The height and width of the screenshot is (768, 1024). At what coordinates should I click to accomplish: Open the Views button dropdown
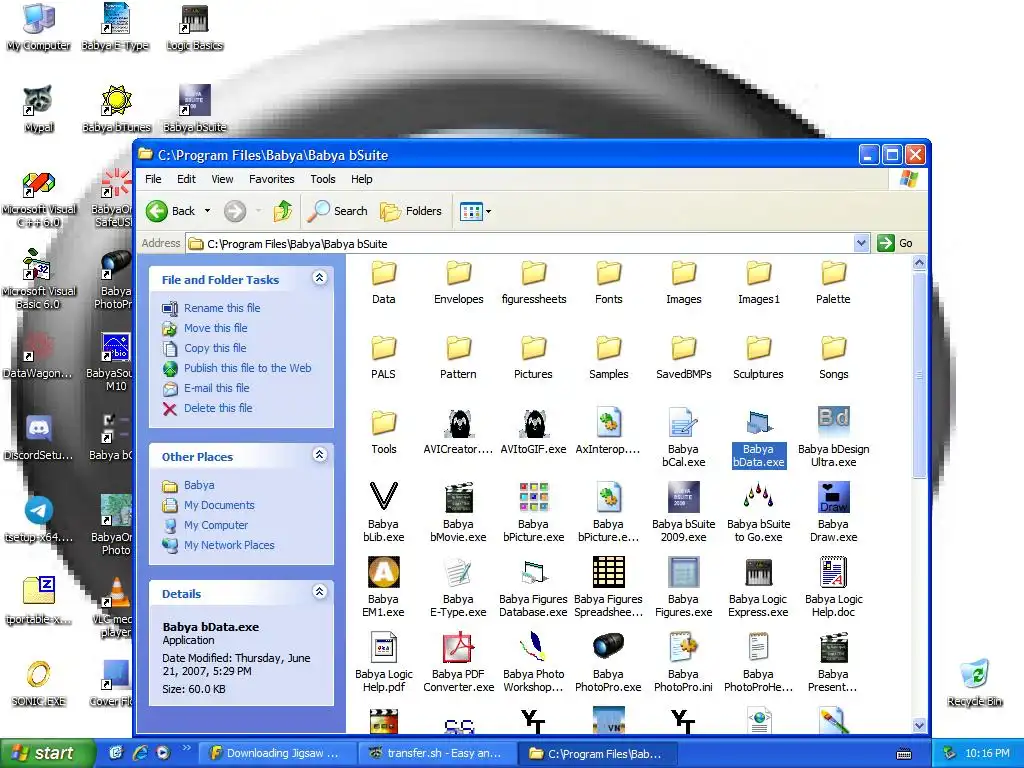(488, 212)
